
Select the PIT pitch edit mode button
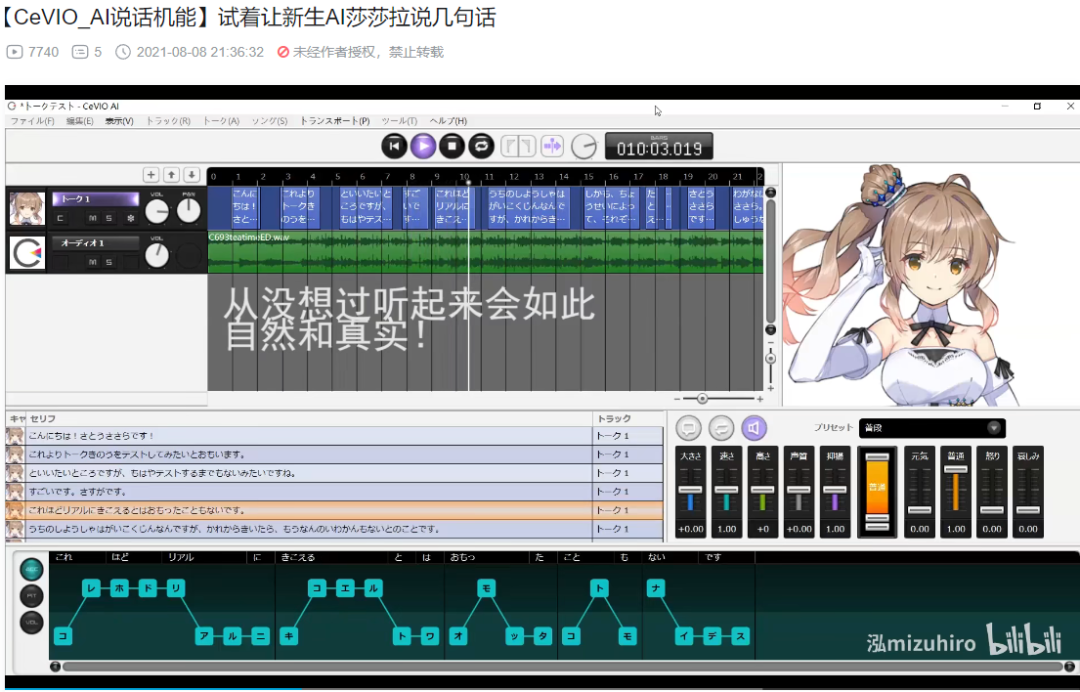click(32, 596)
